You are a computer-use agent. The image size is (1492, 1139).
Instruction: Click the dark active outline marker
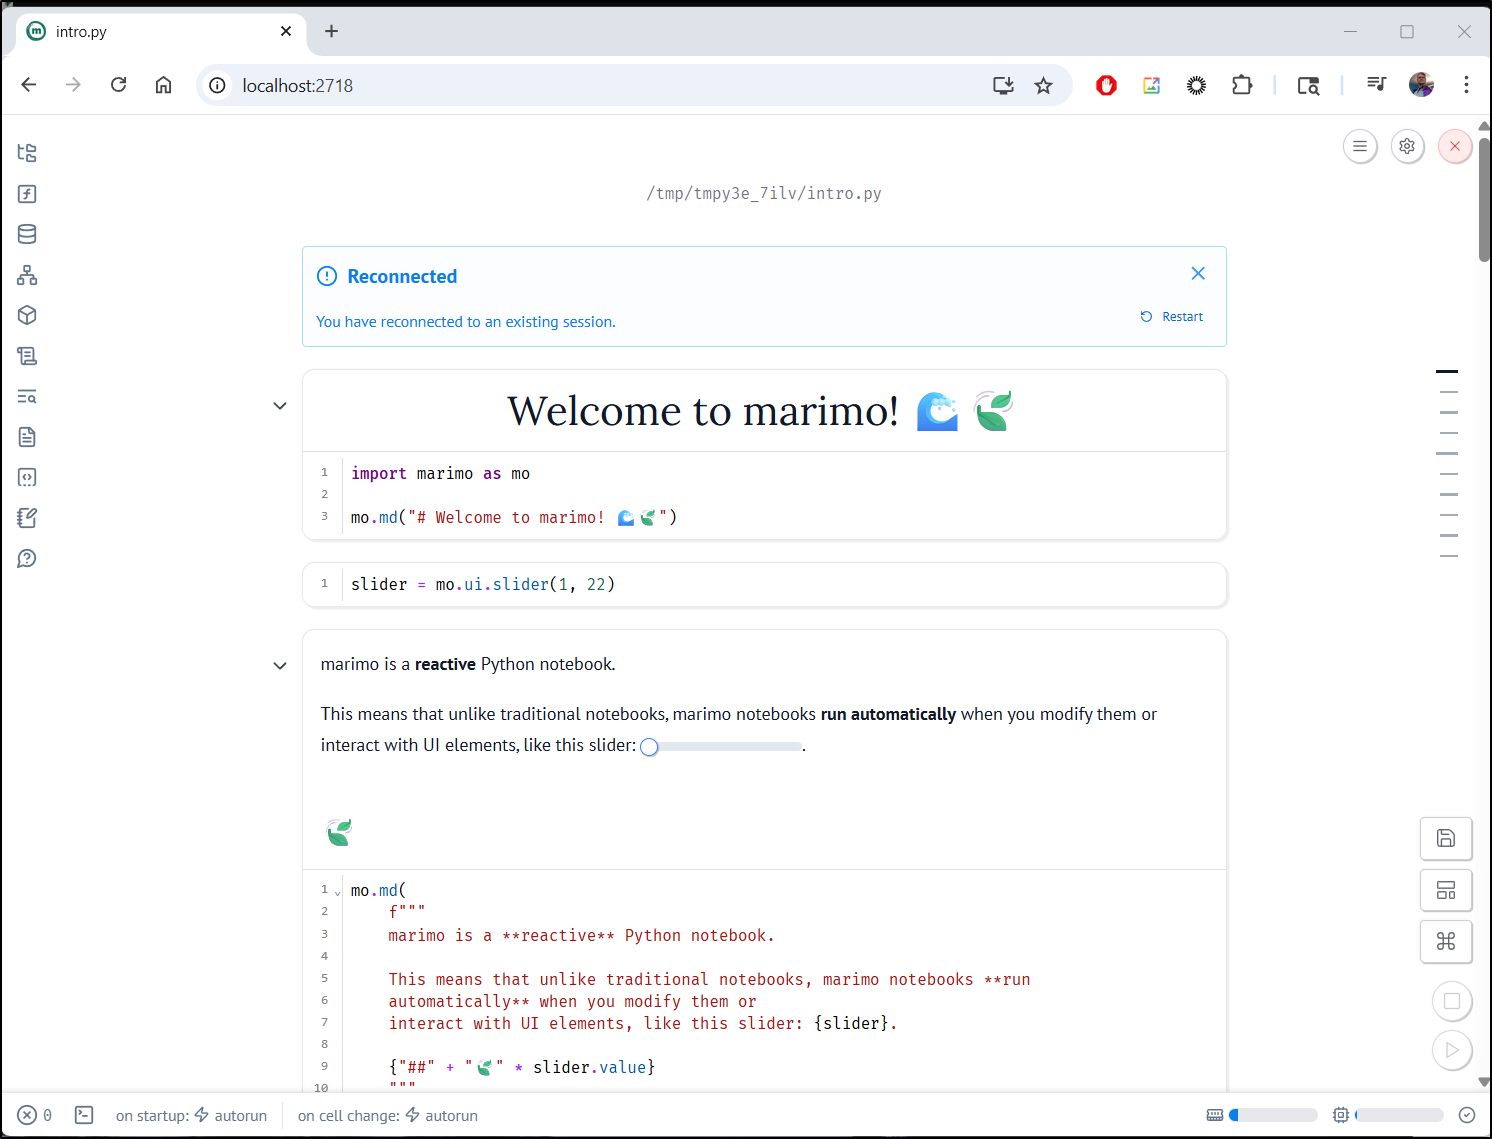(x=1447, y=371)
